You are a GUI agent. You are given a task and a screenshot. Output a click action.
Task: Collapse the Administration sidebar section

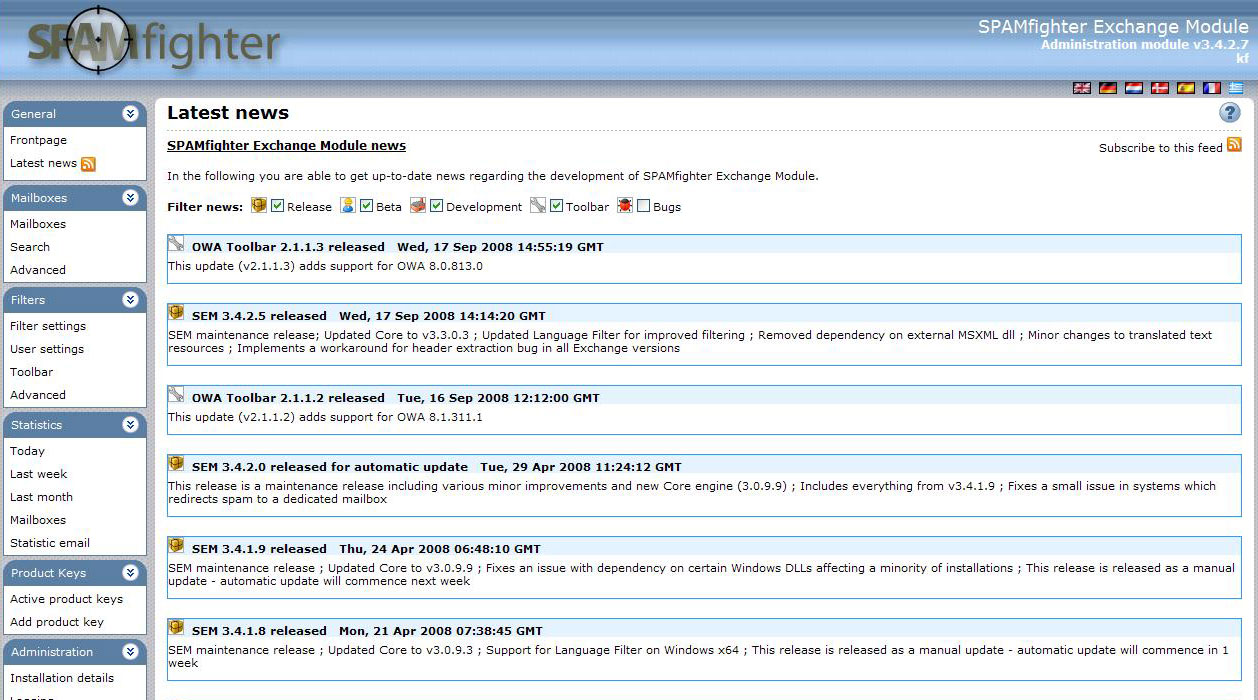click(x=130, y=652)
